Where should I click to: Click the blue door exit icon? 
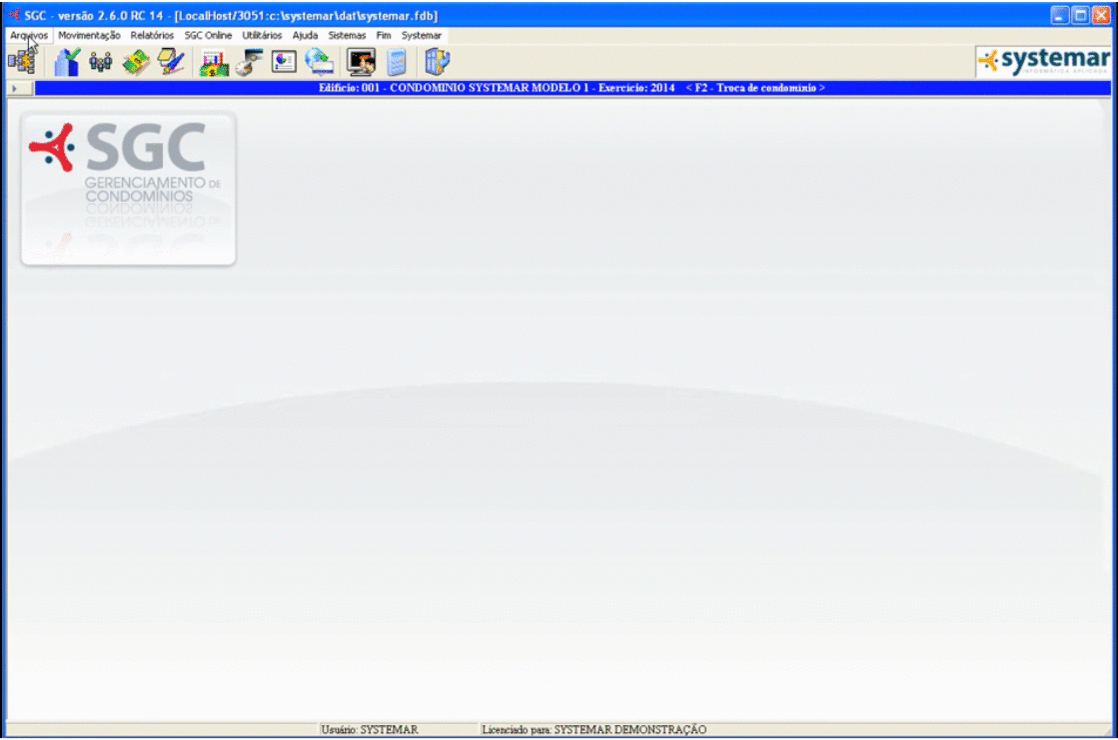point(437,62)
